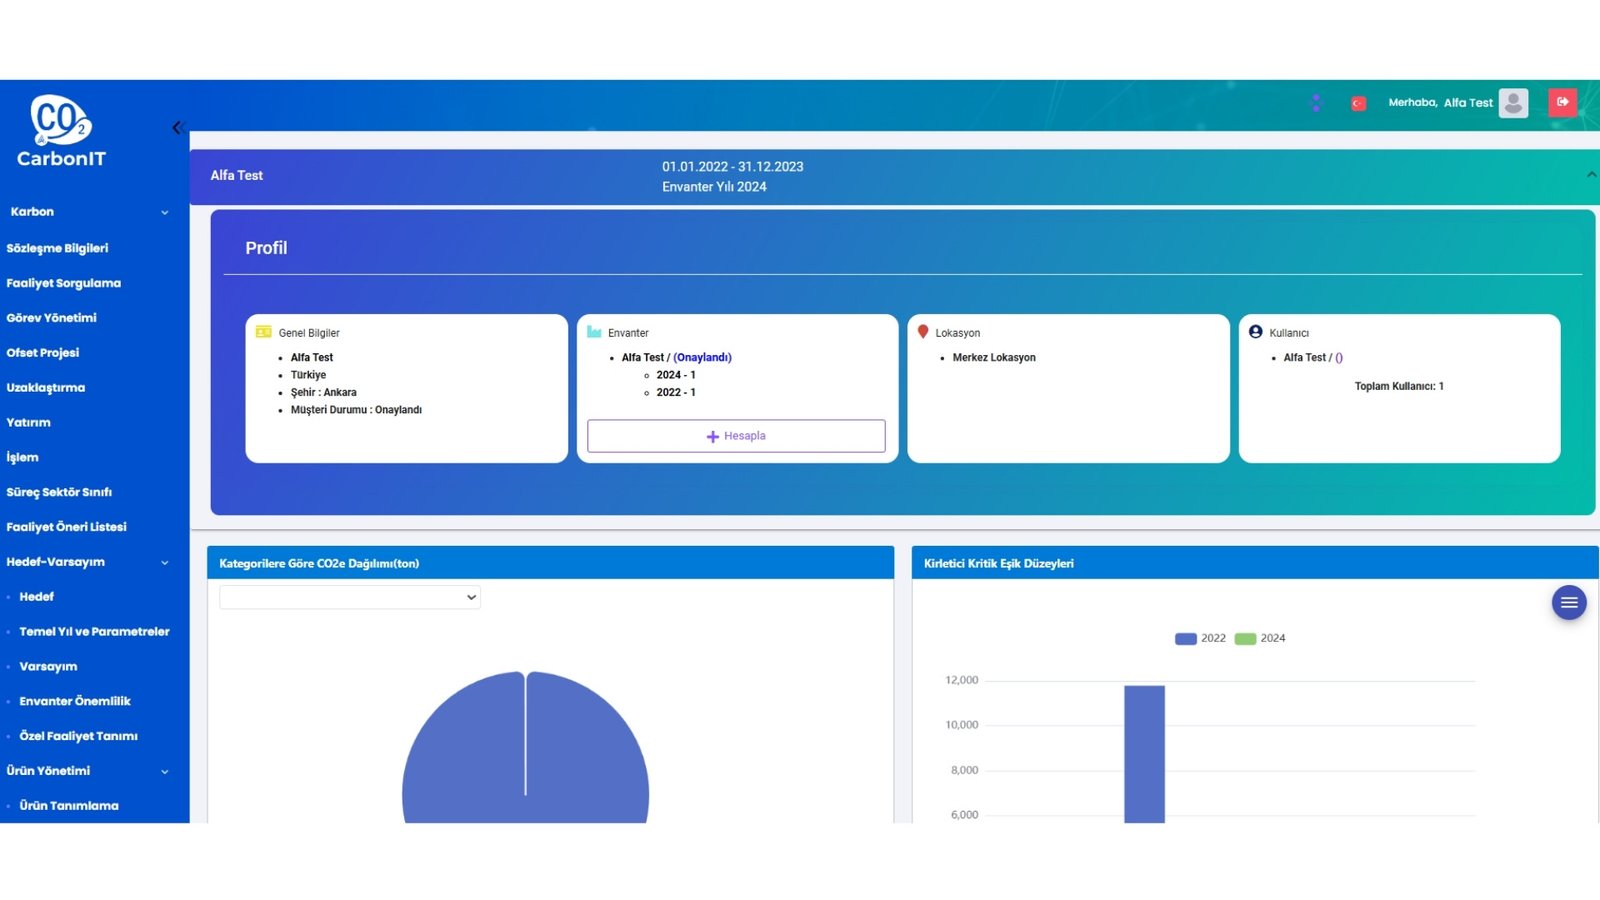1600x900 pixels.
Task: Open the user avatar profile icon
Action: click(1513, 102)
